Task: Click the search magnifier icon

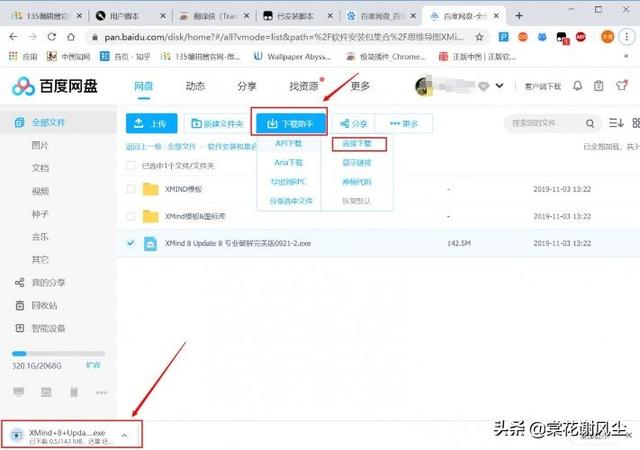Action: 590,123
